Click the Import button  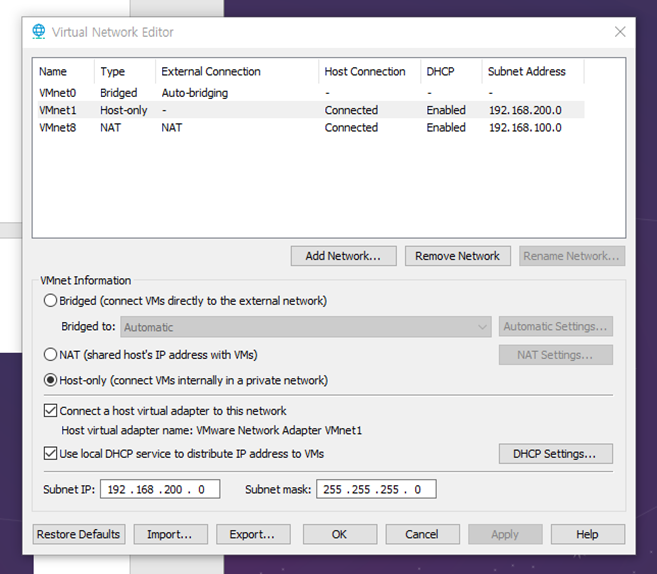(170, 534)
